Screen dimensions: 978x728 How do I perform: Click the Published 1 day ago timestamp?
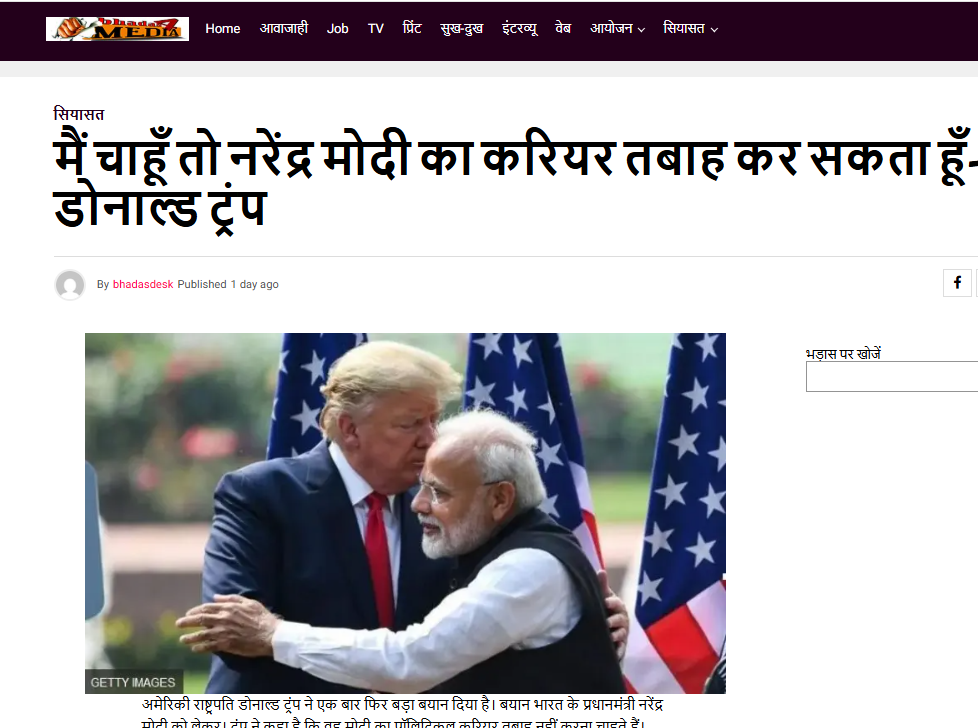coord(228,284)
